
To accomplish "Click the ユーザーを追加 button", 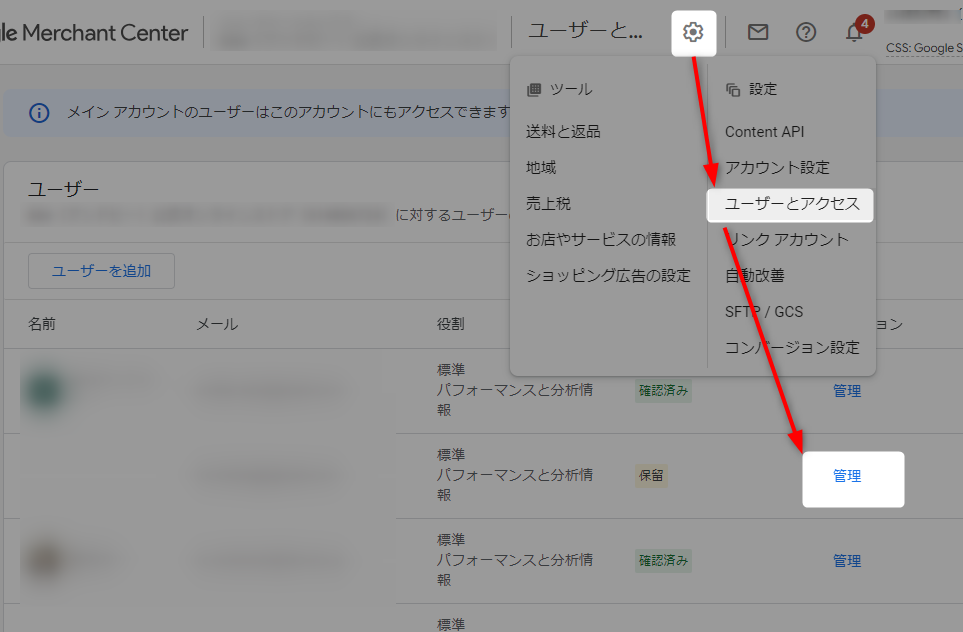I will tap(101, 271).
